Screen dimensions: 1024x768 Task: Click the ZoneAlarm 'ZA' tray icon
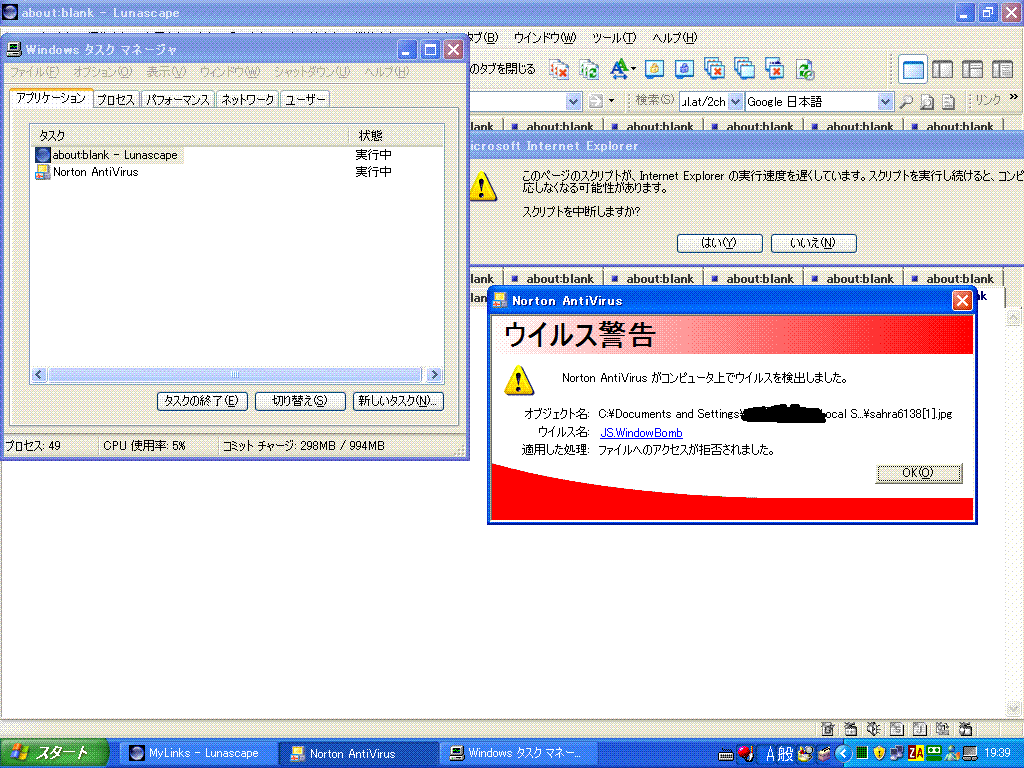click(916, 754)
